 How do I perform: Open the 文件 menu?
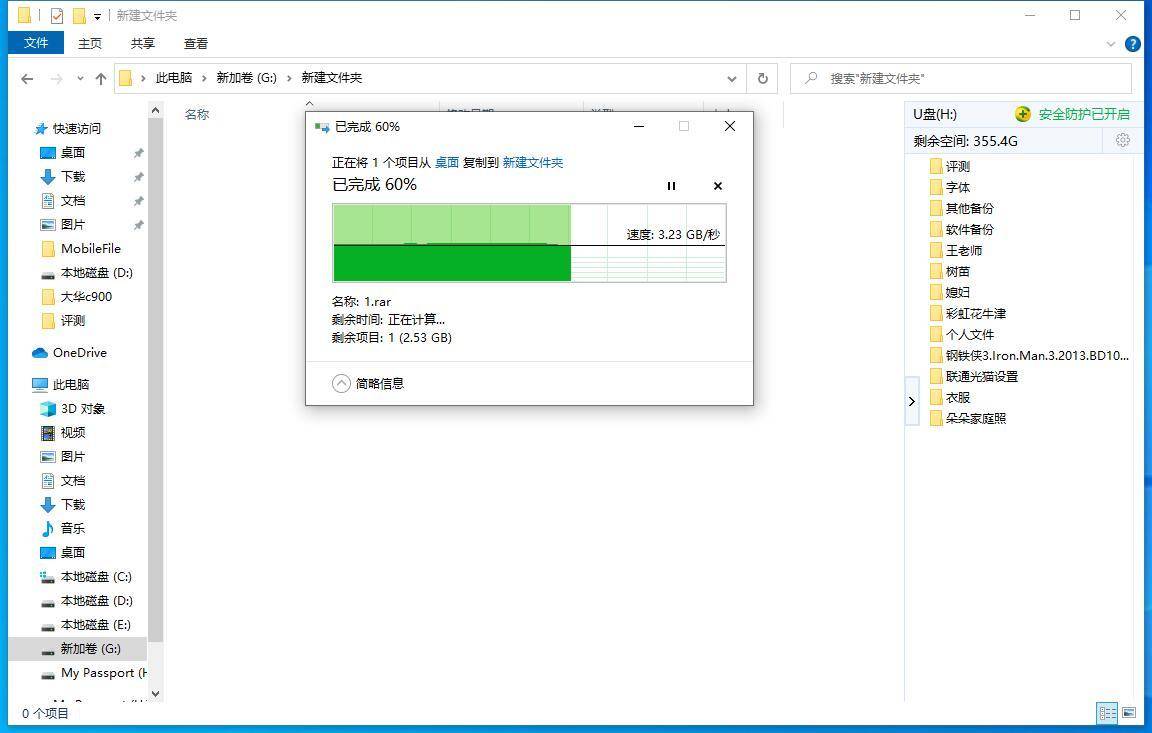36,43
